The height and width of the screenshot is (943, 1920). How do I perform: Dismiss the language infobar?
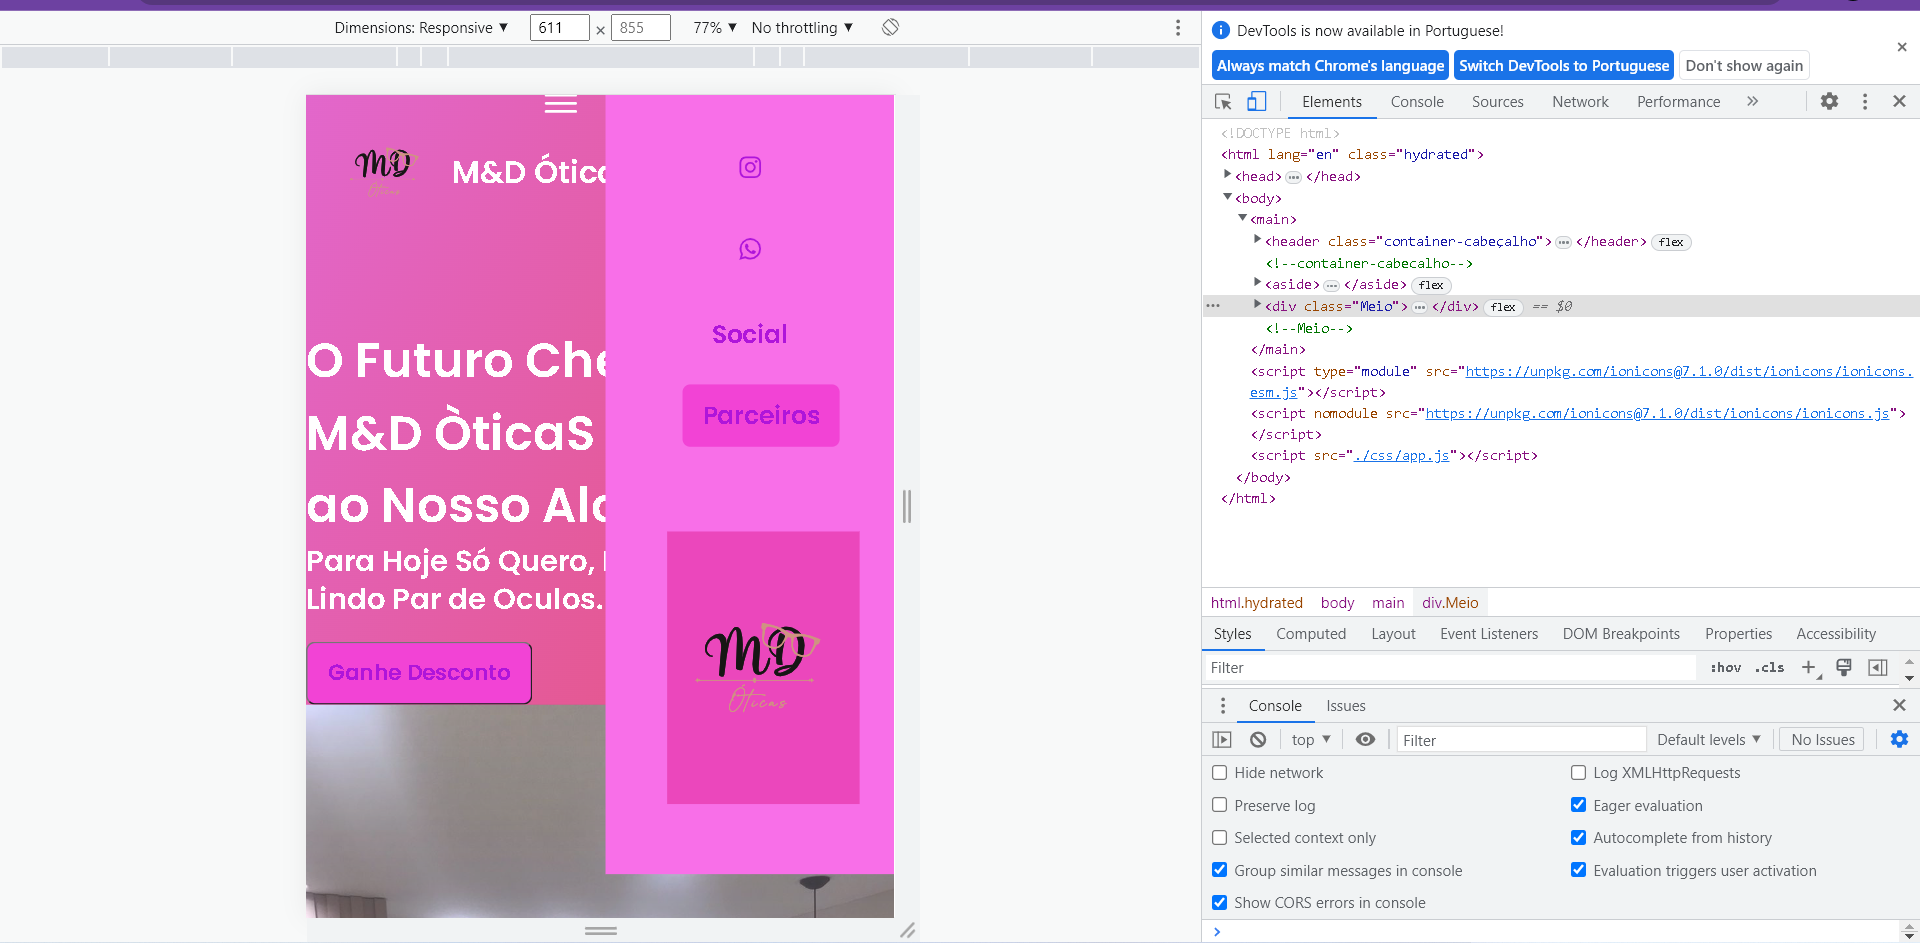1902,47
